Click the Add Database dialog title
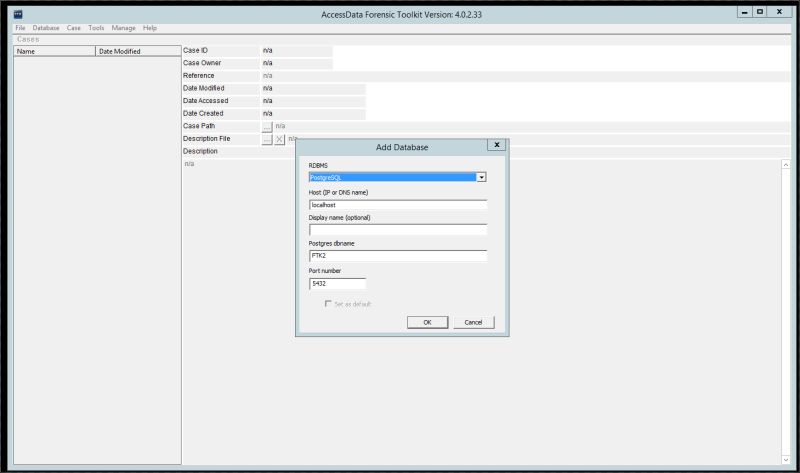The width and height of the screenshot is (800, 473). click(402, 147)
